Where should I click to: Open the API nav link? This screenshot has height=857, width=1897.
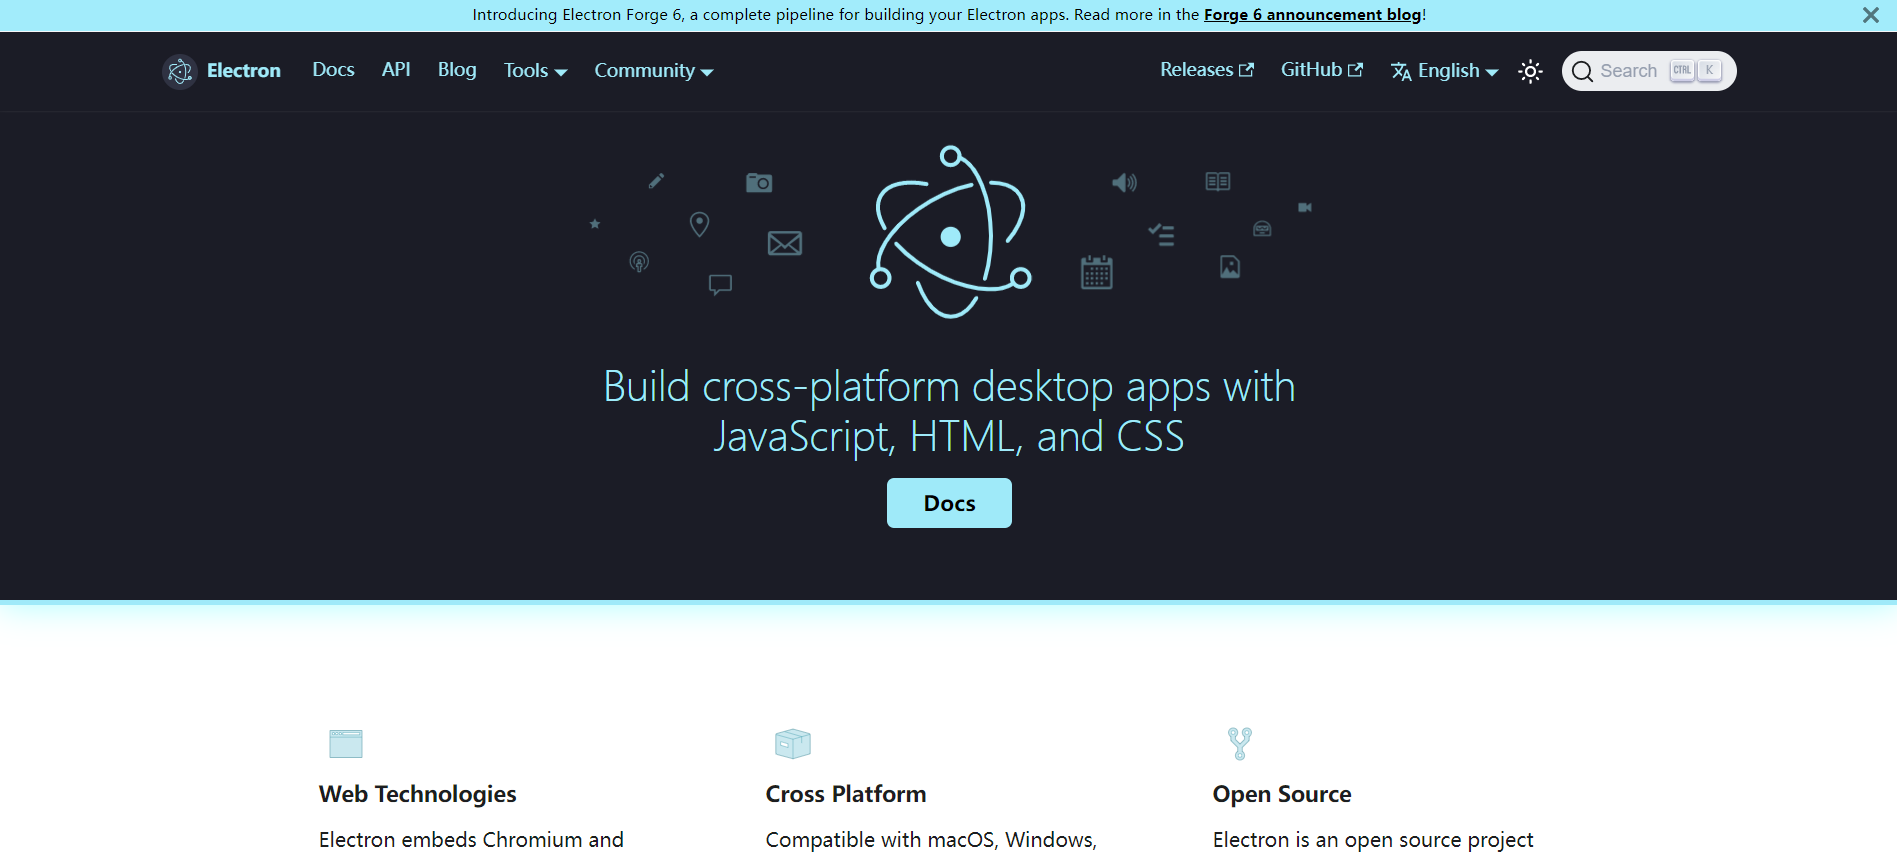[x=396, y=70]
